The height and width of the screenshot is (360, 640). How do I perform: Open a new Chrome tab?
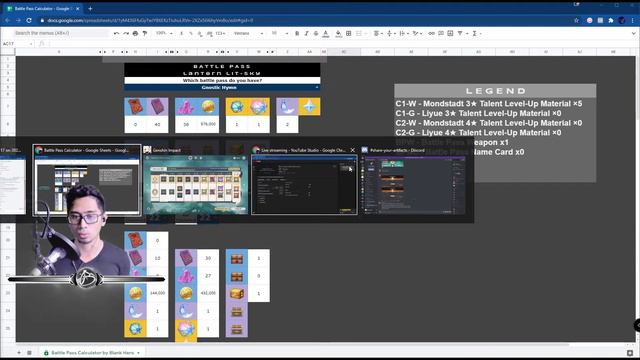coord(90,9)
